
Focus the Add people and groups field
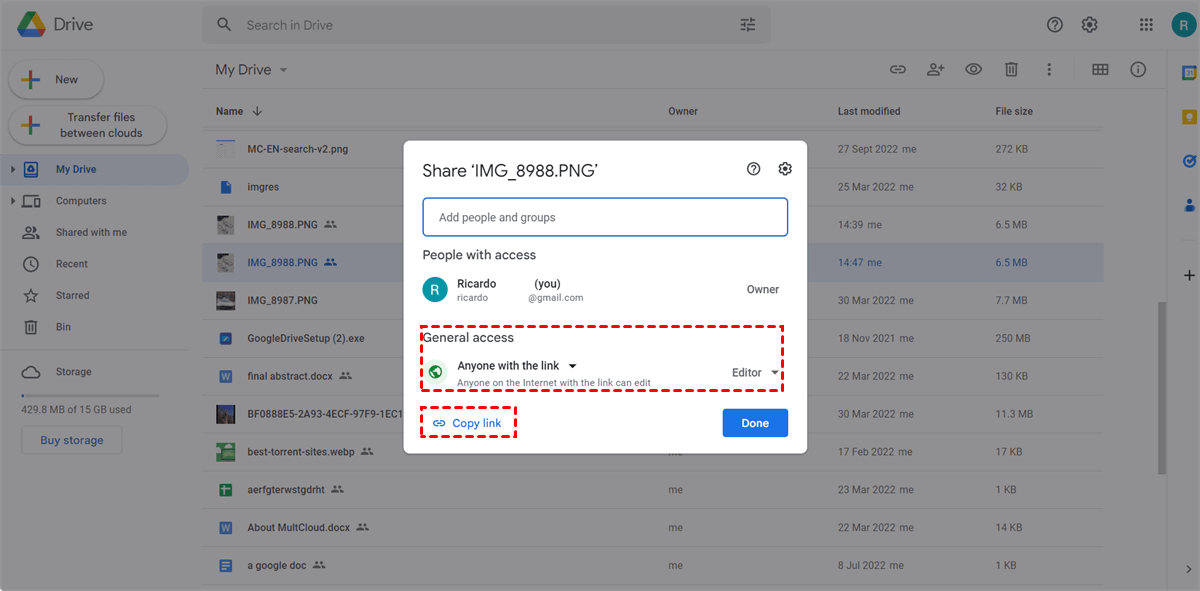pyautogui.click(x=605, y=217)
